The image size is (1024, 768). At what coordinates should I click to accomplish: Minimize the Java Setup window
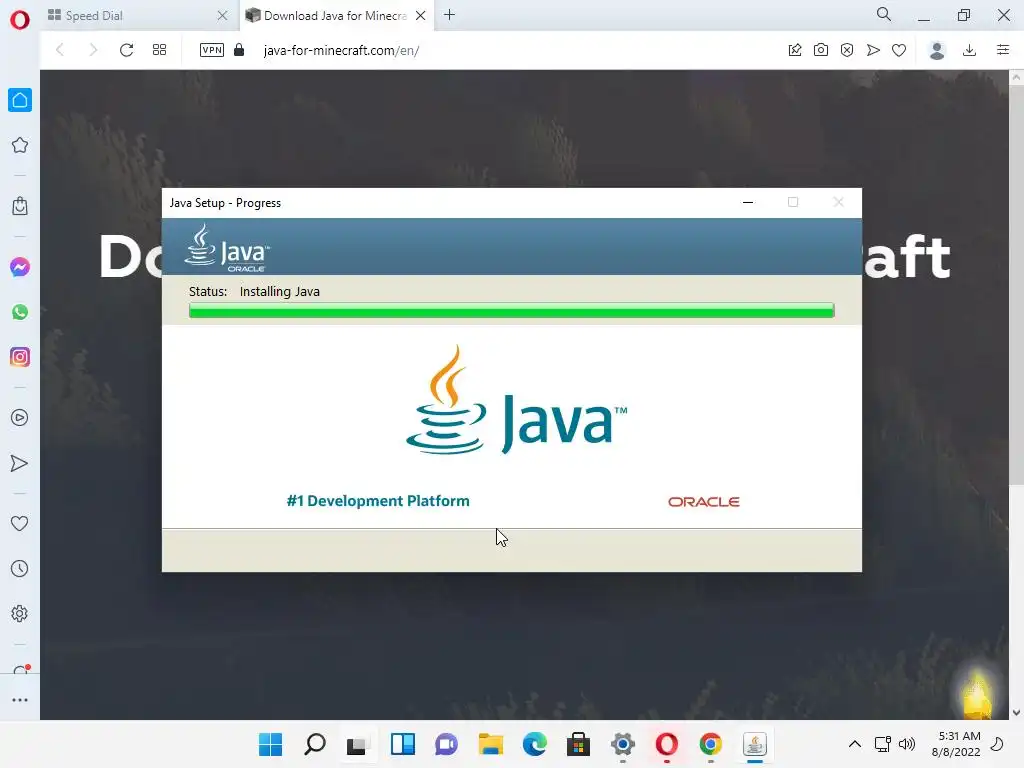click(748, 202)
